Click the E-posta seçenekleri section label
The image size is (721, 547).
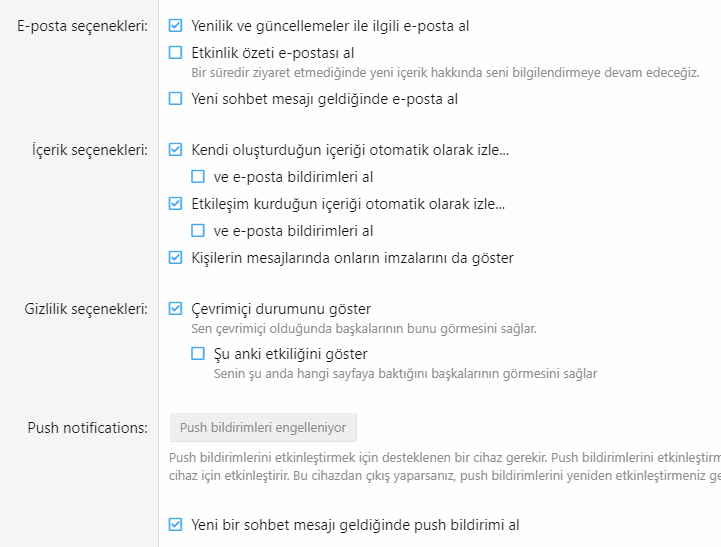click(x=82, y=26)
